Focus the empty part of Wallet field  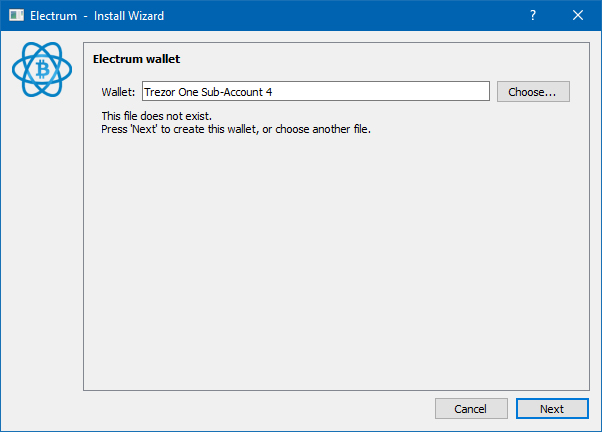tap(380, 91)
